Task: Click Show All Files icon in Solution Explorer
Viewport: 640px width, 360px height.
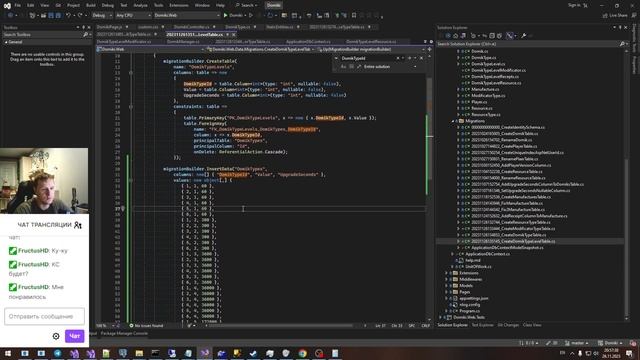Action: [x=500, y=36]
